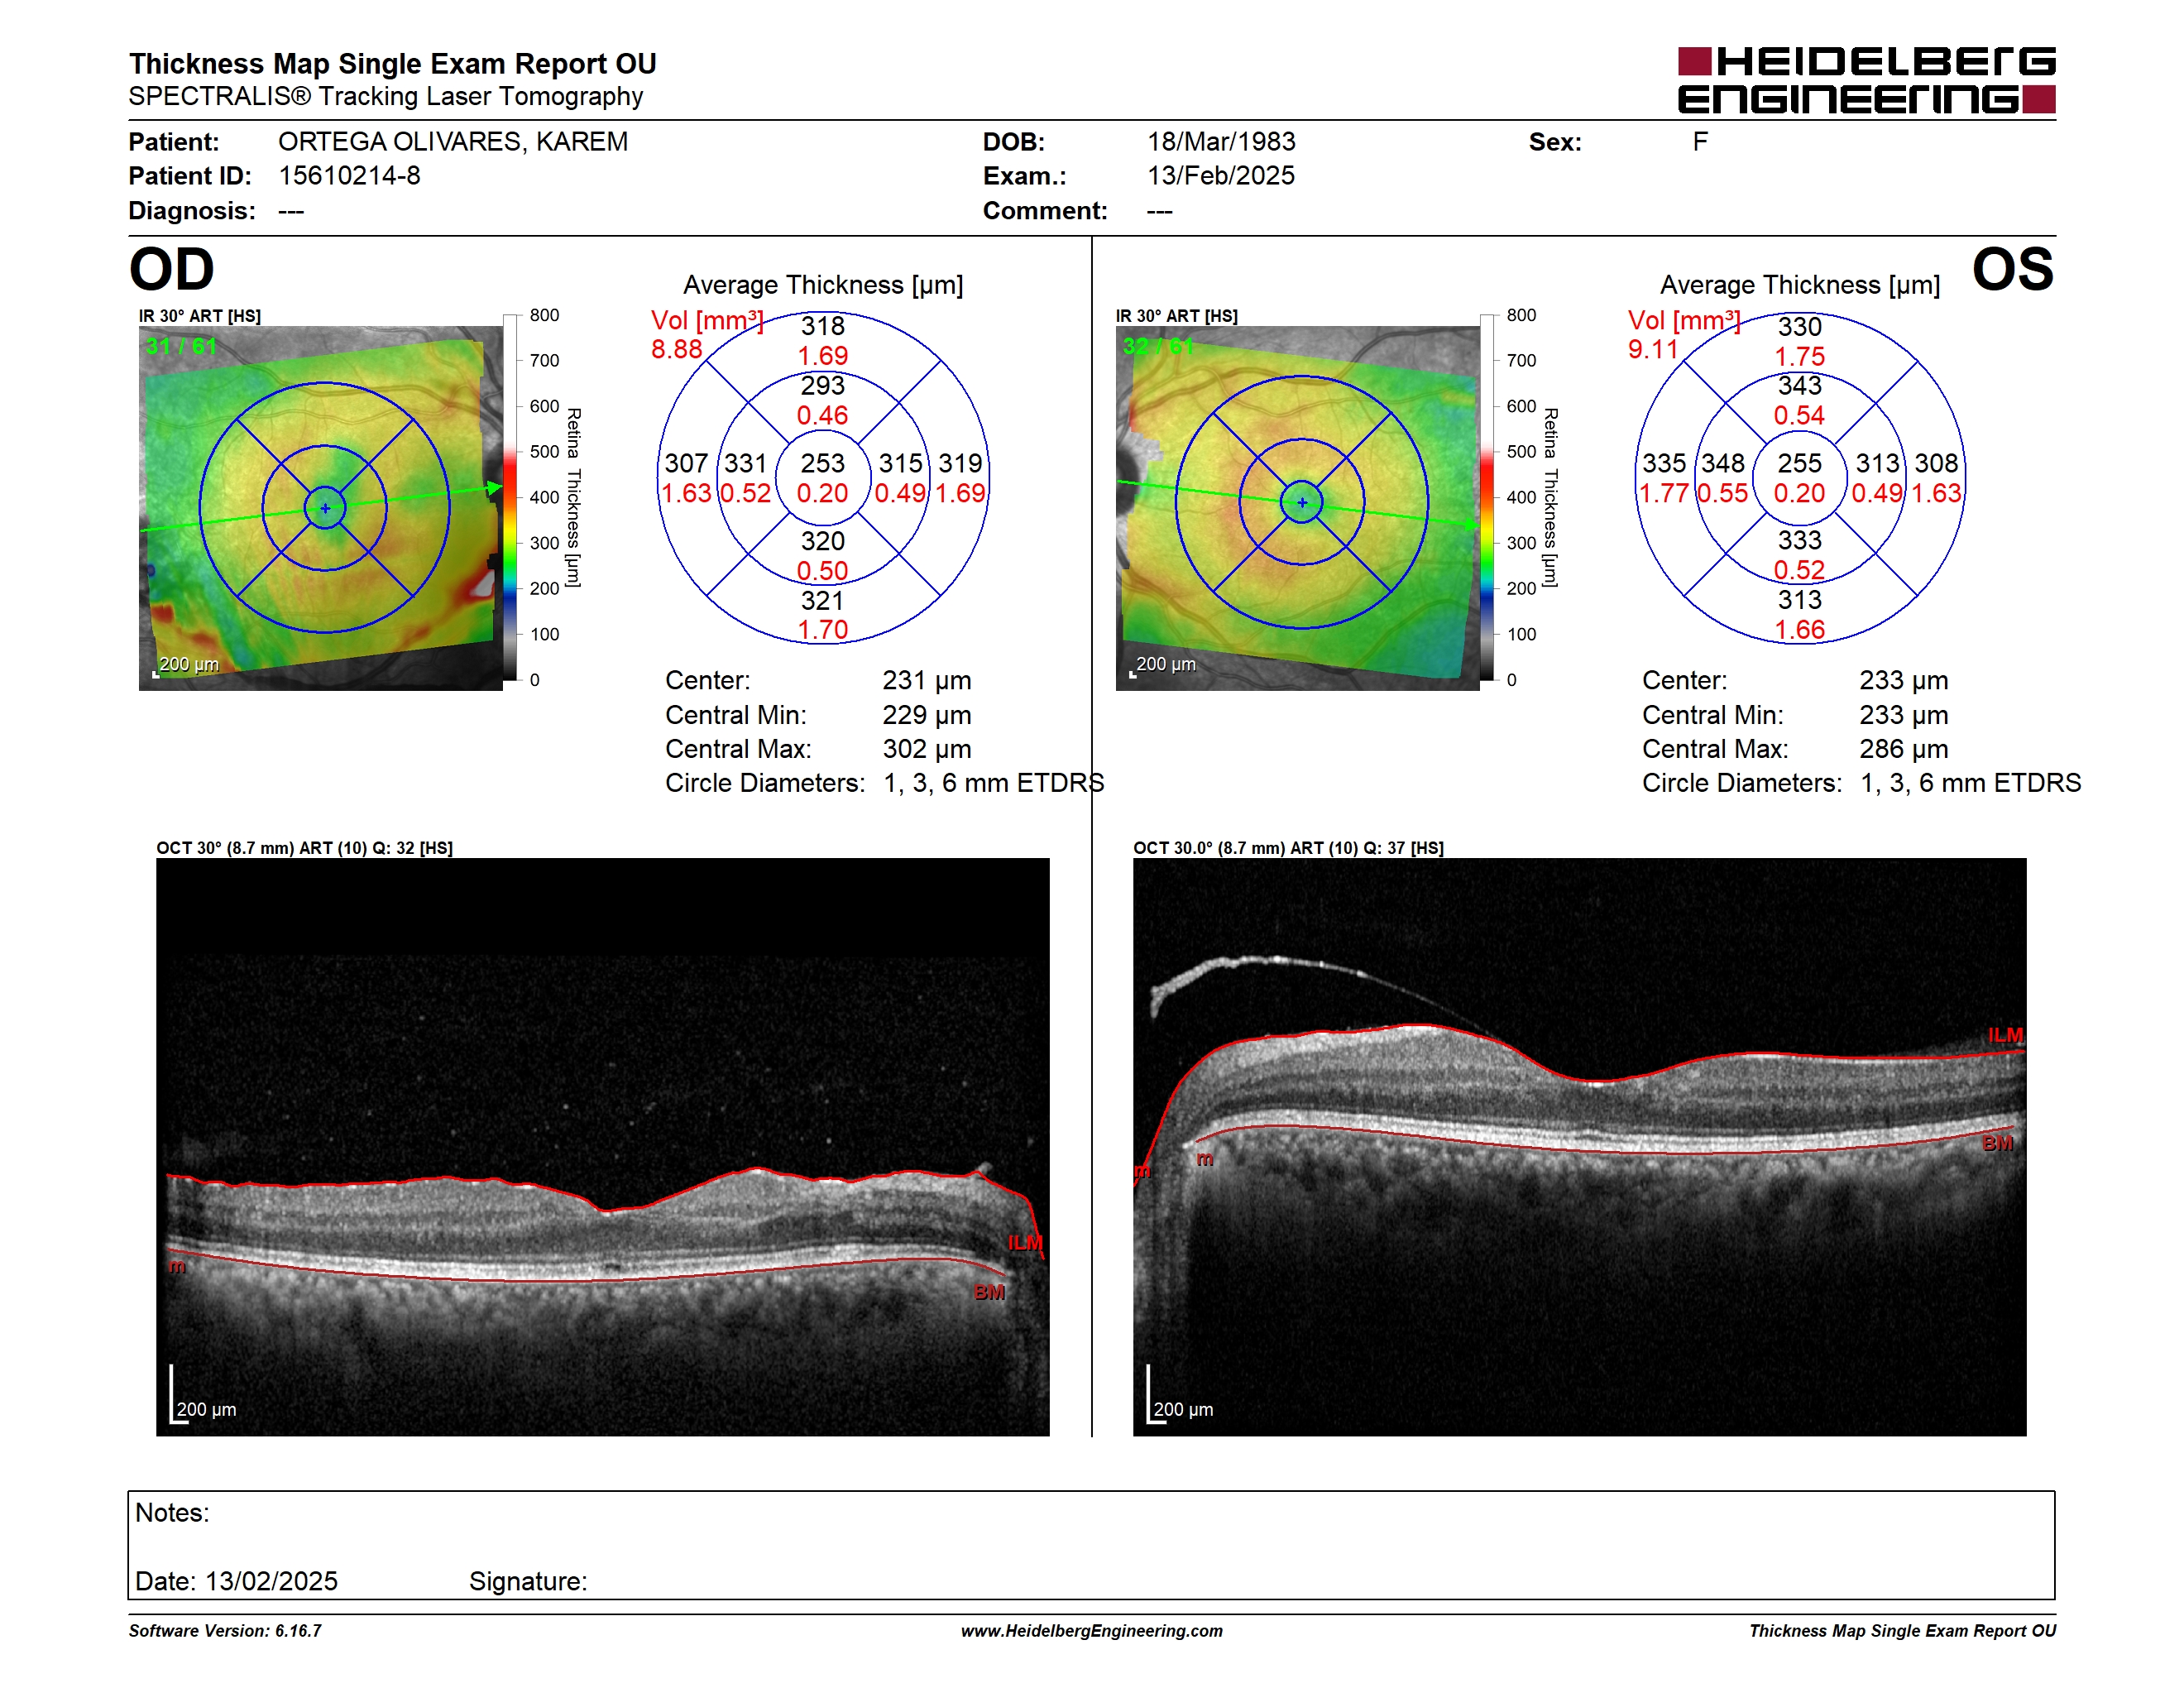The width and height of the screenshot is (2184, 1688).
Task: Click the OD central subfield thickness '253'
Action: click(x=823, y=464)
